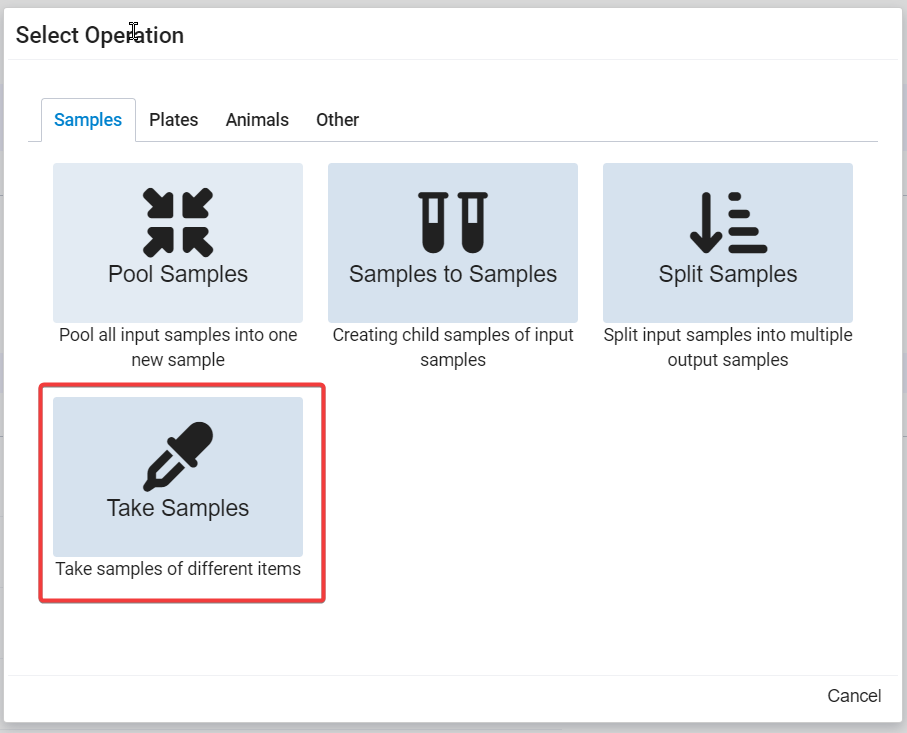Click "Take samples of different items" caption
The image size is (907, 733).
(178, 569)
